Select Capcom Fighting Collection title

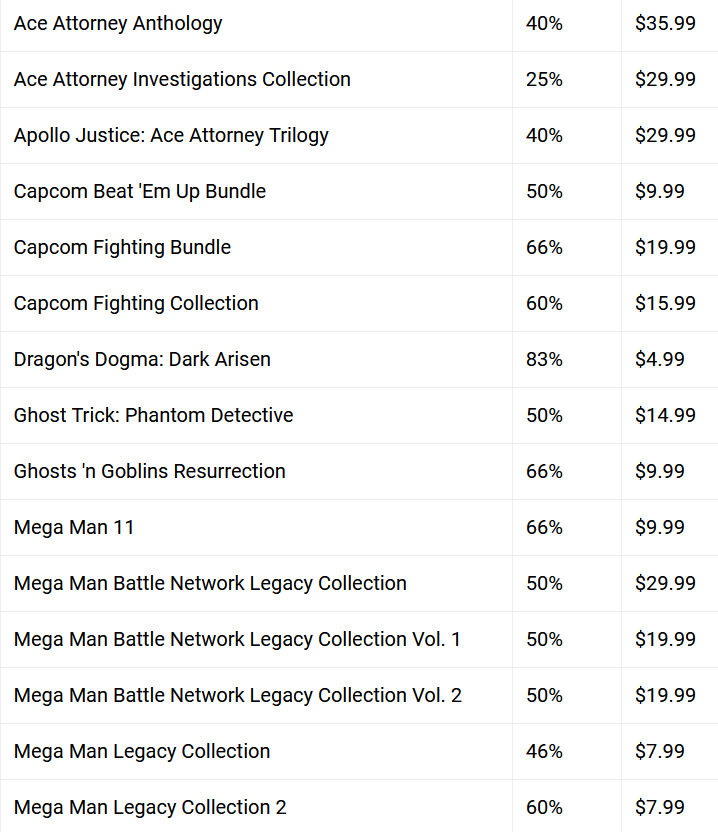[136, 304]
